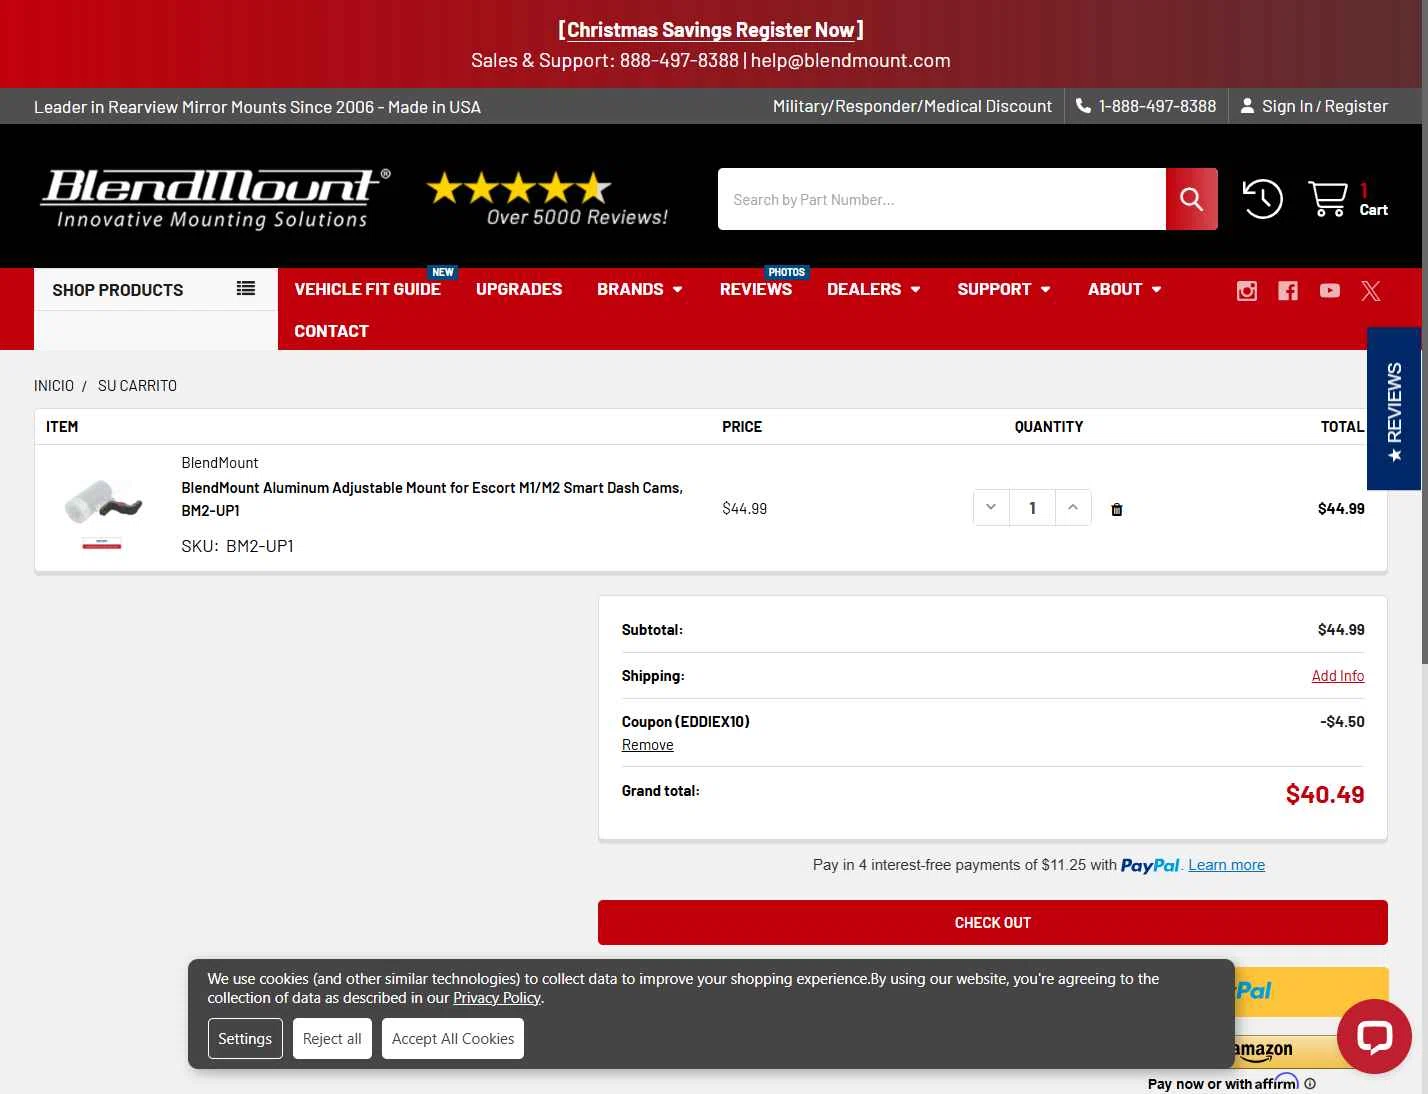The width and height of the screenshot is (1428, 1094).
Task: Open the BlendMount Aluminum Adjustable Mount product link
Action: (x=432, y=499)
